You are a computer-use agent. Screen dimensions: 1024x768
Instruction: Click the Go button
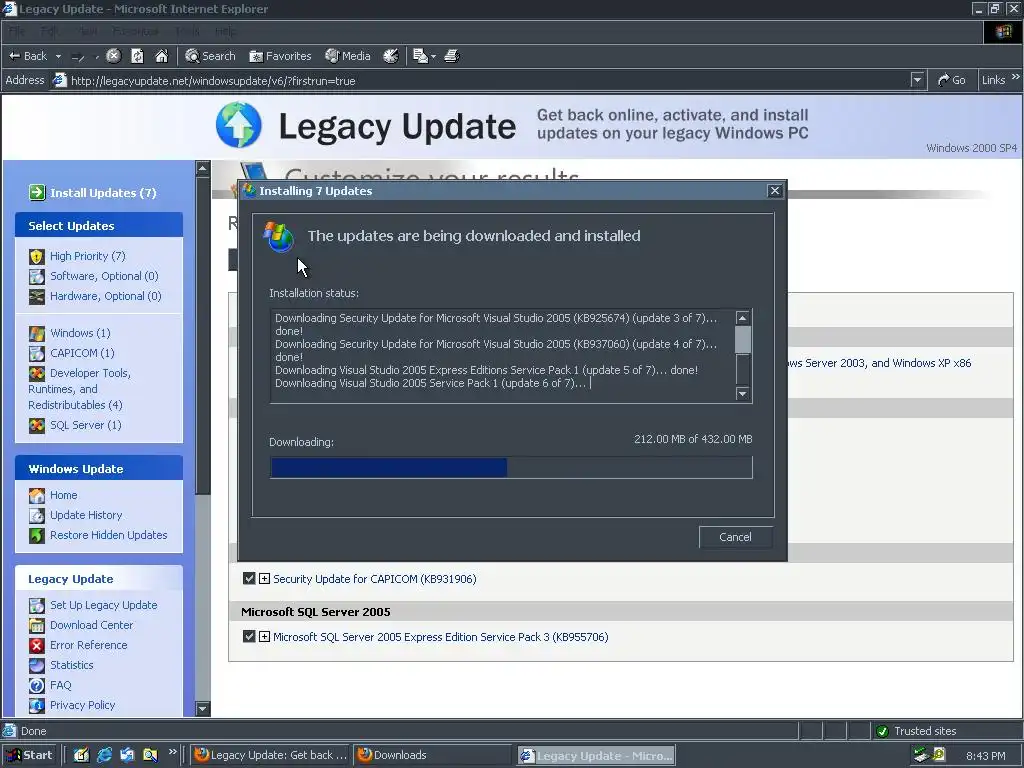(952, 80)
